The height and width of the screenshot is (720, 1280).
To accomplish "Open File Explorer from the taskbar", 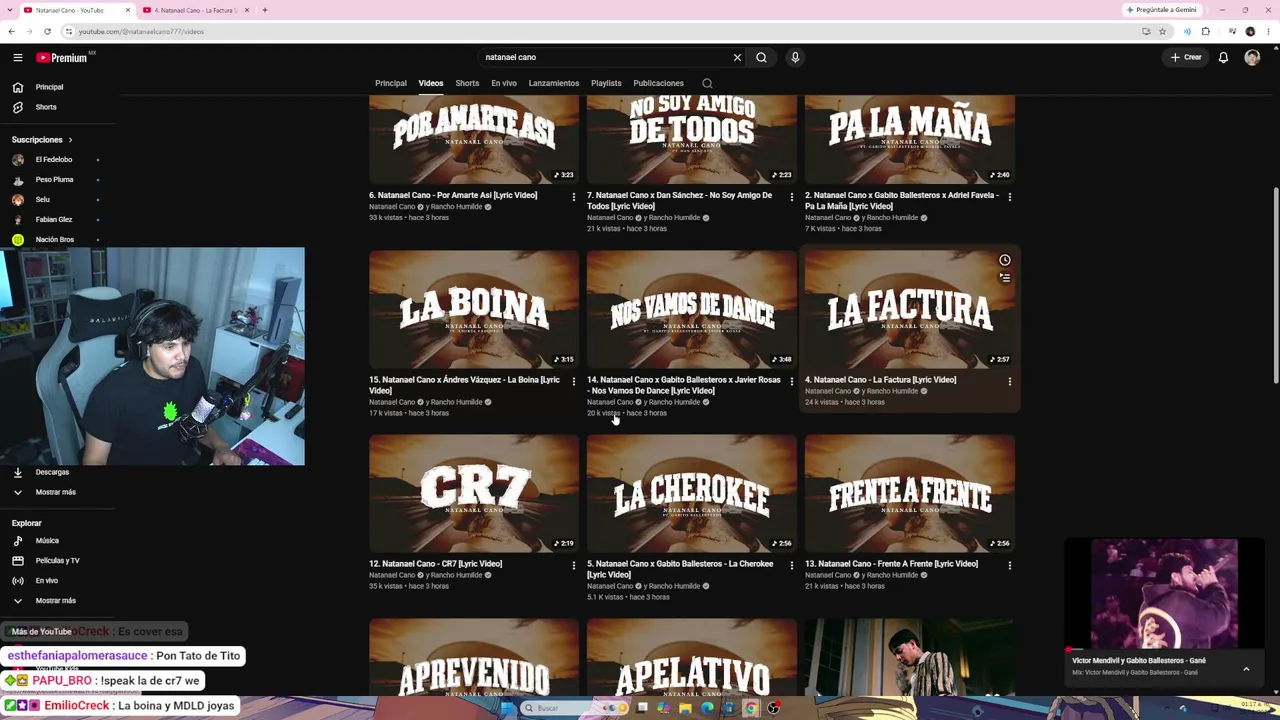I will (685, 708).
